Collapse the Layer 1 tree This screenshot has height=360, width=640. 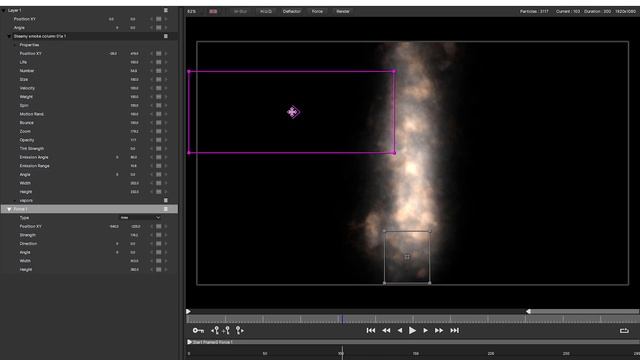pyautogui.click(x=4, y=10)
